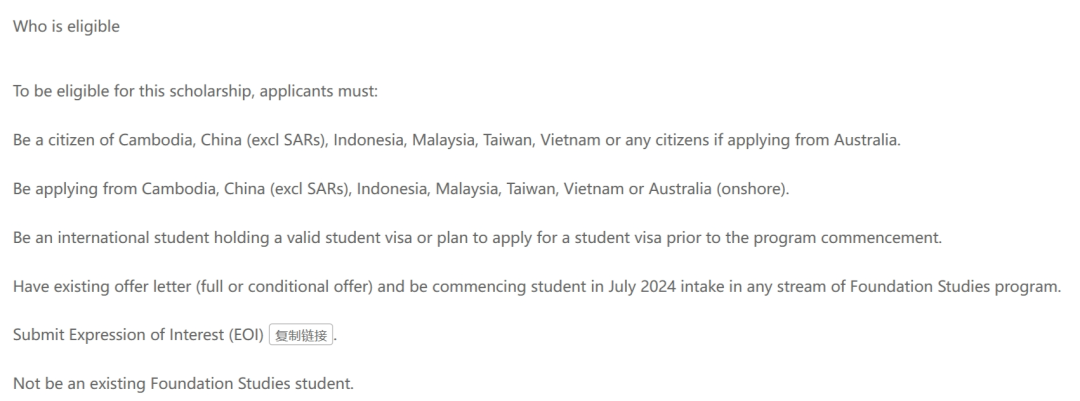Click the line starting 'Be a citizen of Cambodia'

click(457, 140)
